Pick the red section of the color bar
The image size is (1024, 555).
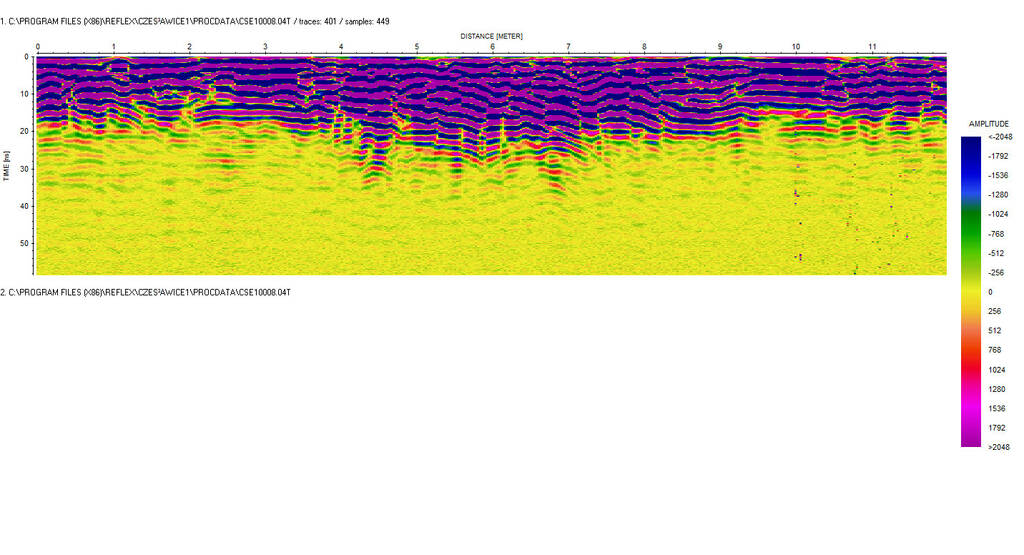tap(971, 365)
